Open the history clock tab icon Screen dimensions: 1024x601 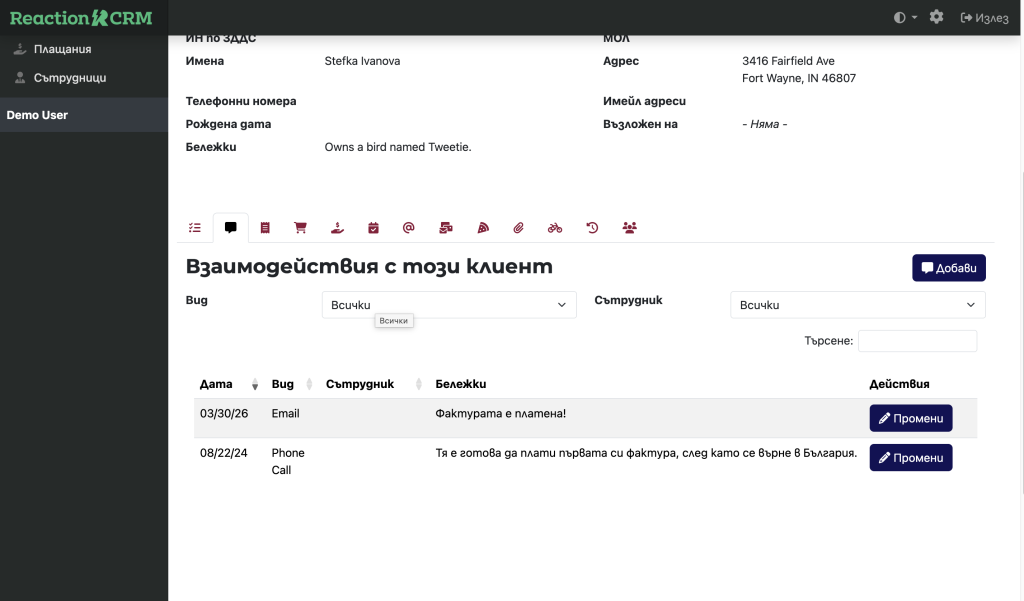(592, 228)
